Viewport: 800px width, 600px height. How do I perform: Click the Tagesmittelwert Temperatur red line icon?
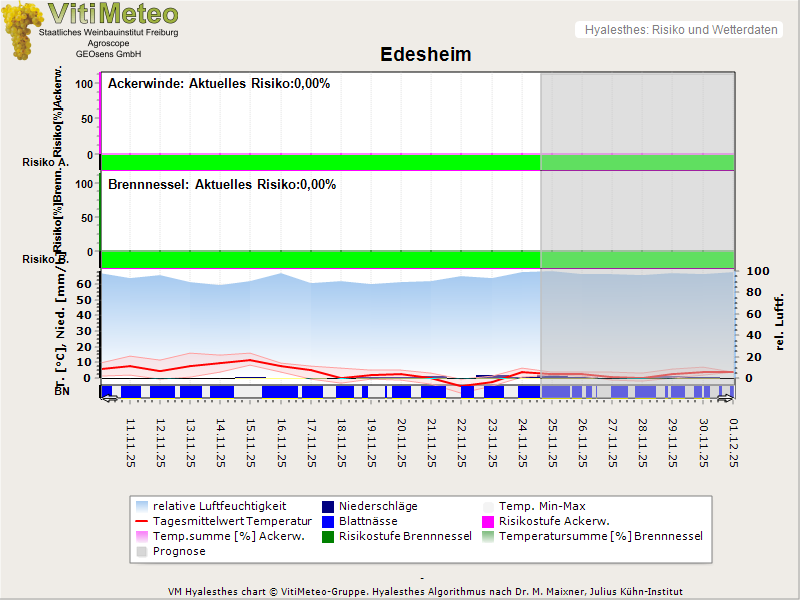tap(141, 521)
